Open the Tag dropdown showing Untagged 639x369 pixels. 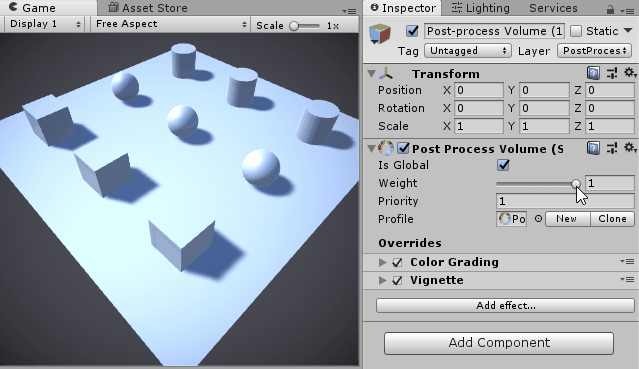coord(468,51)
